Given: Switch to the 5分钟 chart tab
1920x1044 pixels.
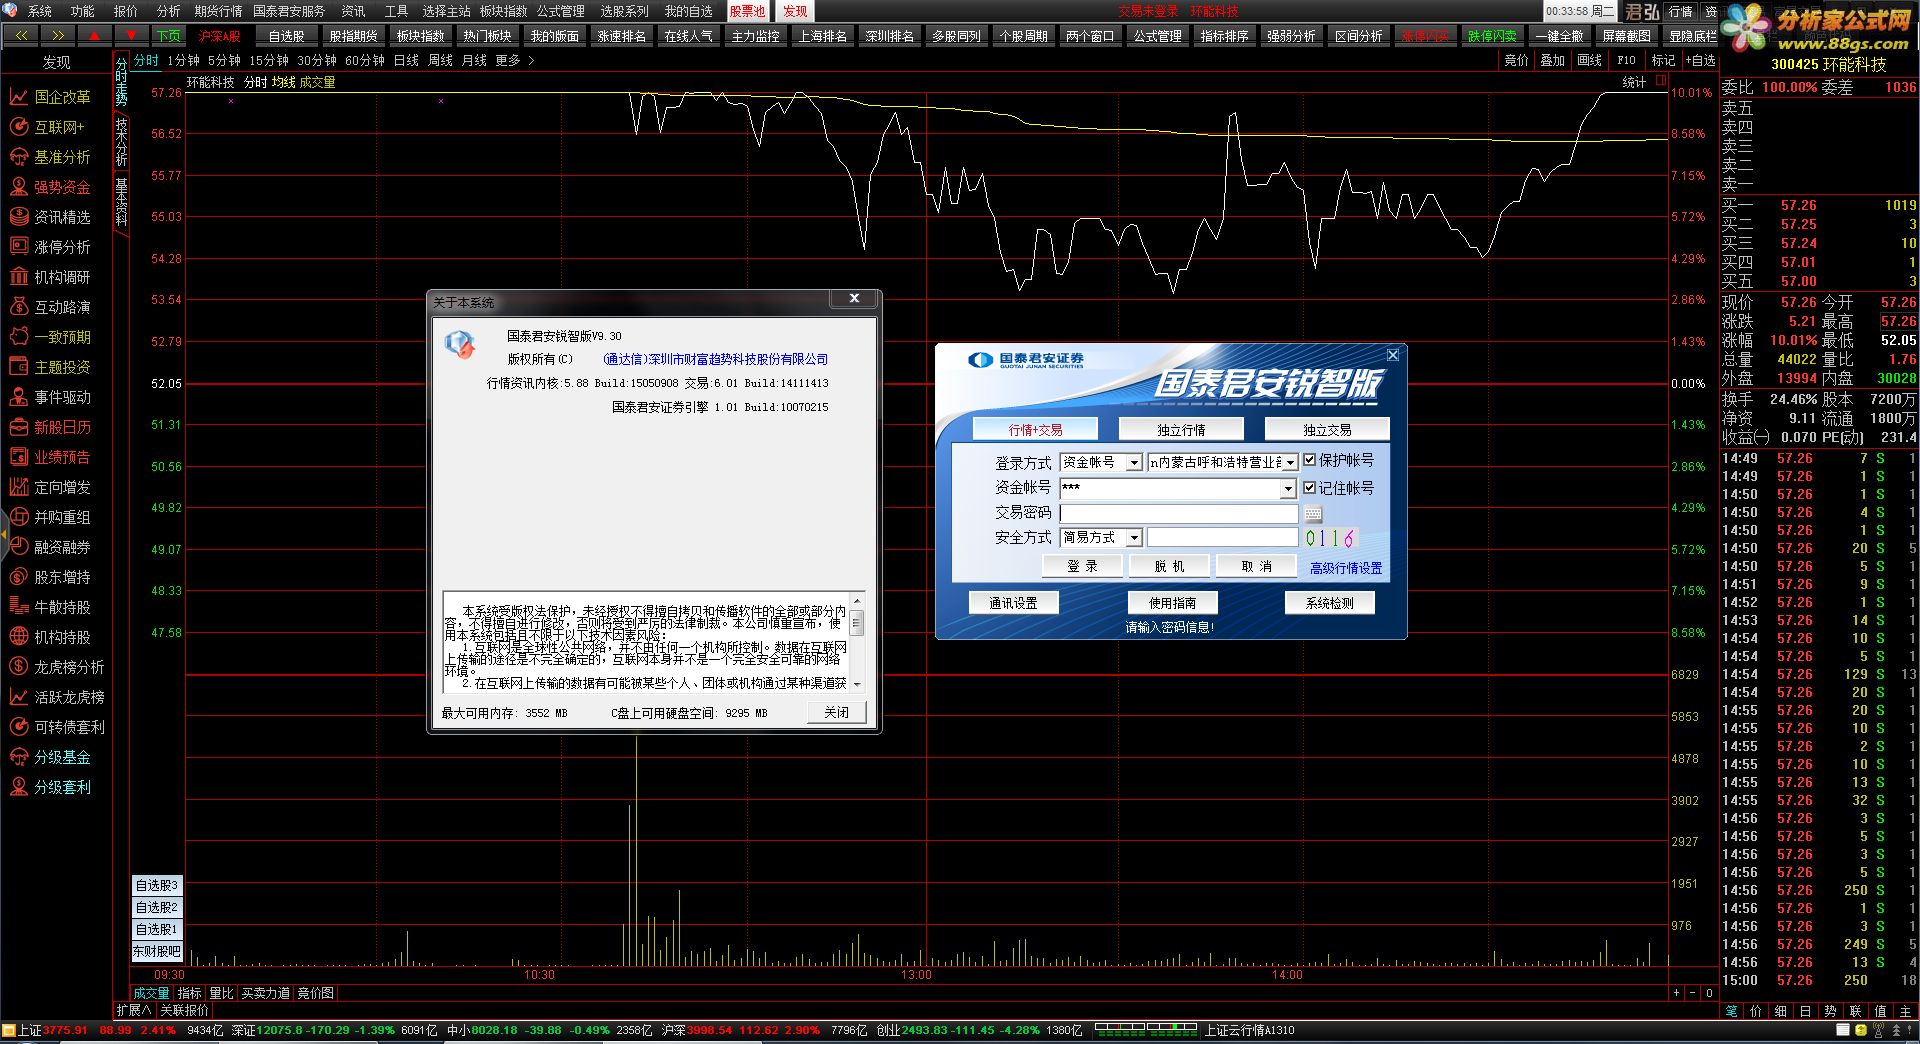Looking at the screenshot, I should [224, 61].
